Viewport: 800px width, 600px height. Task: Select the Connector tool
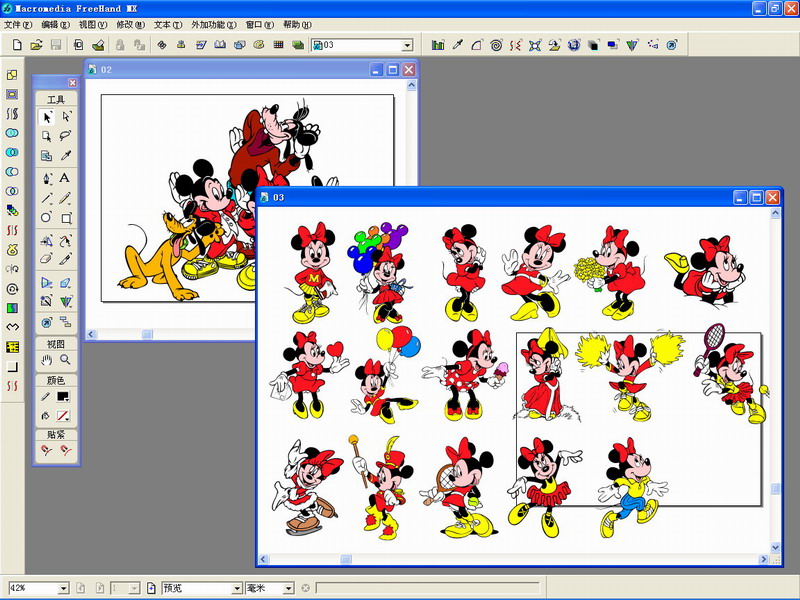point(66,322)
